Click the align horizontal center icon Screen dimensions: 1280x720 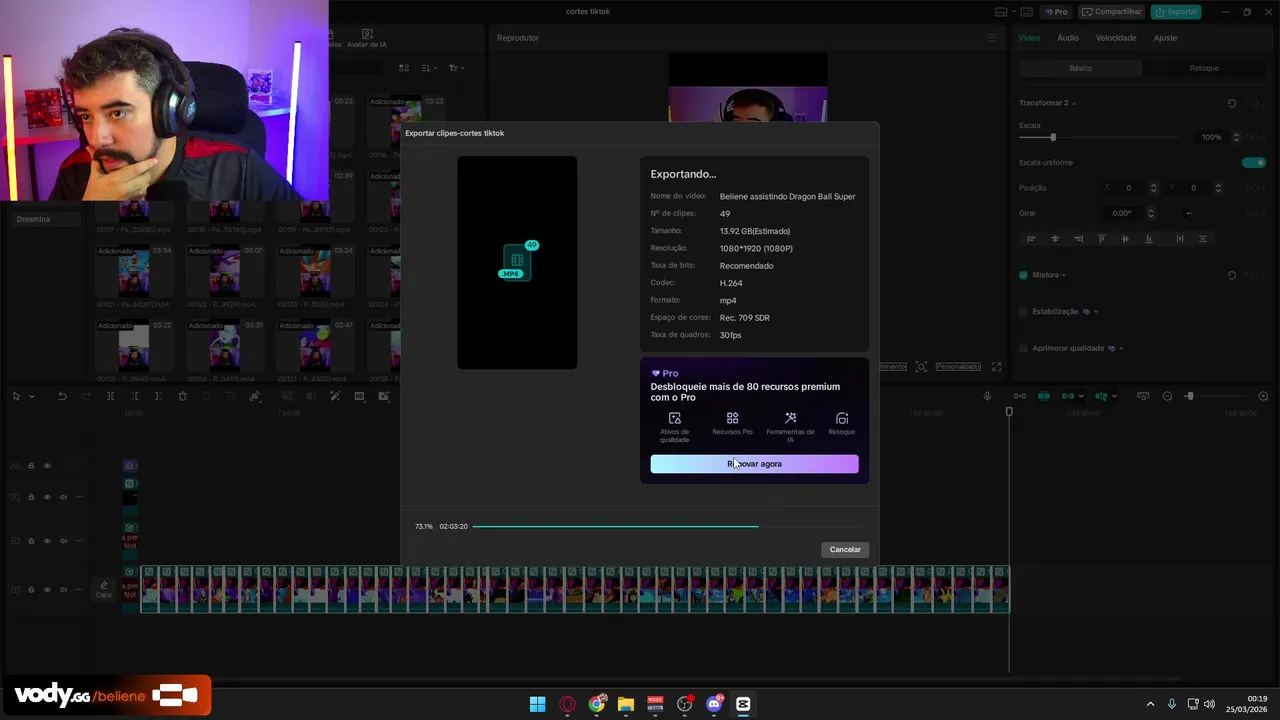(x=1055, y=239)
